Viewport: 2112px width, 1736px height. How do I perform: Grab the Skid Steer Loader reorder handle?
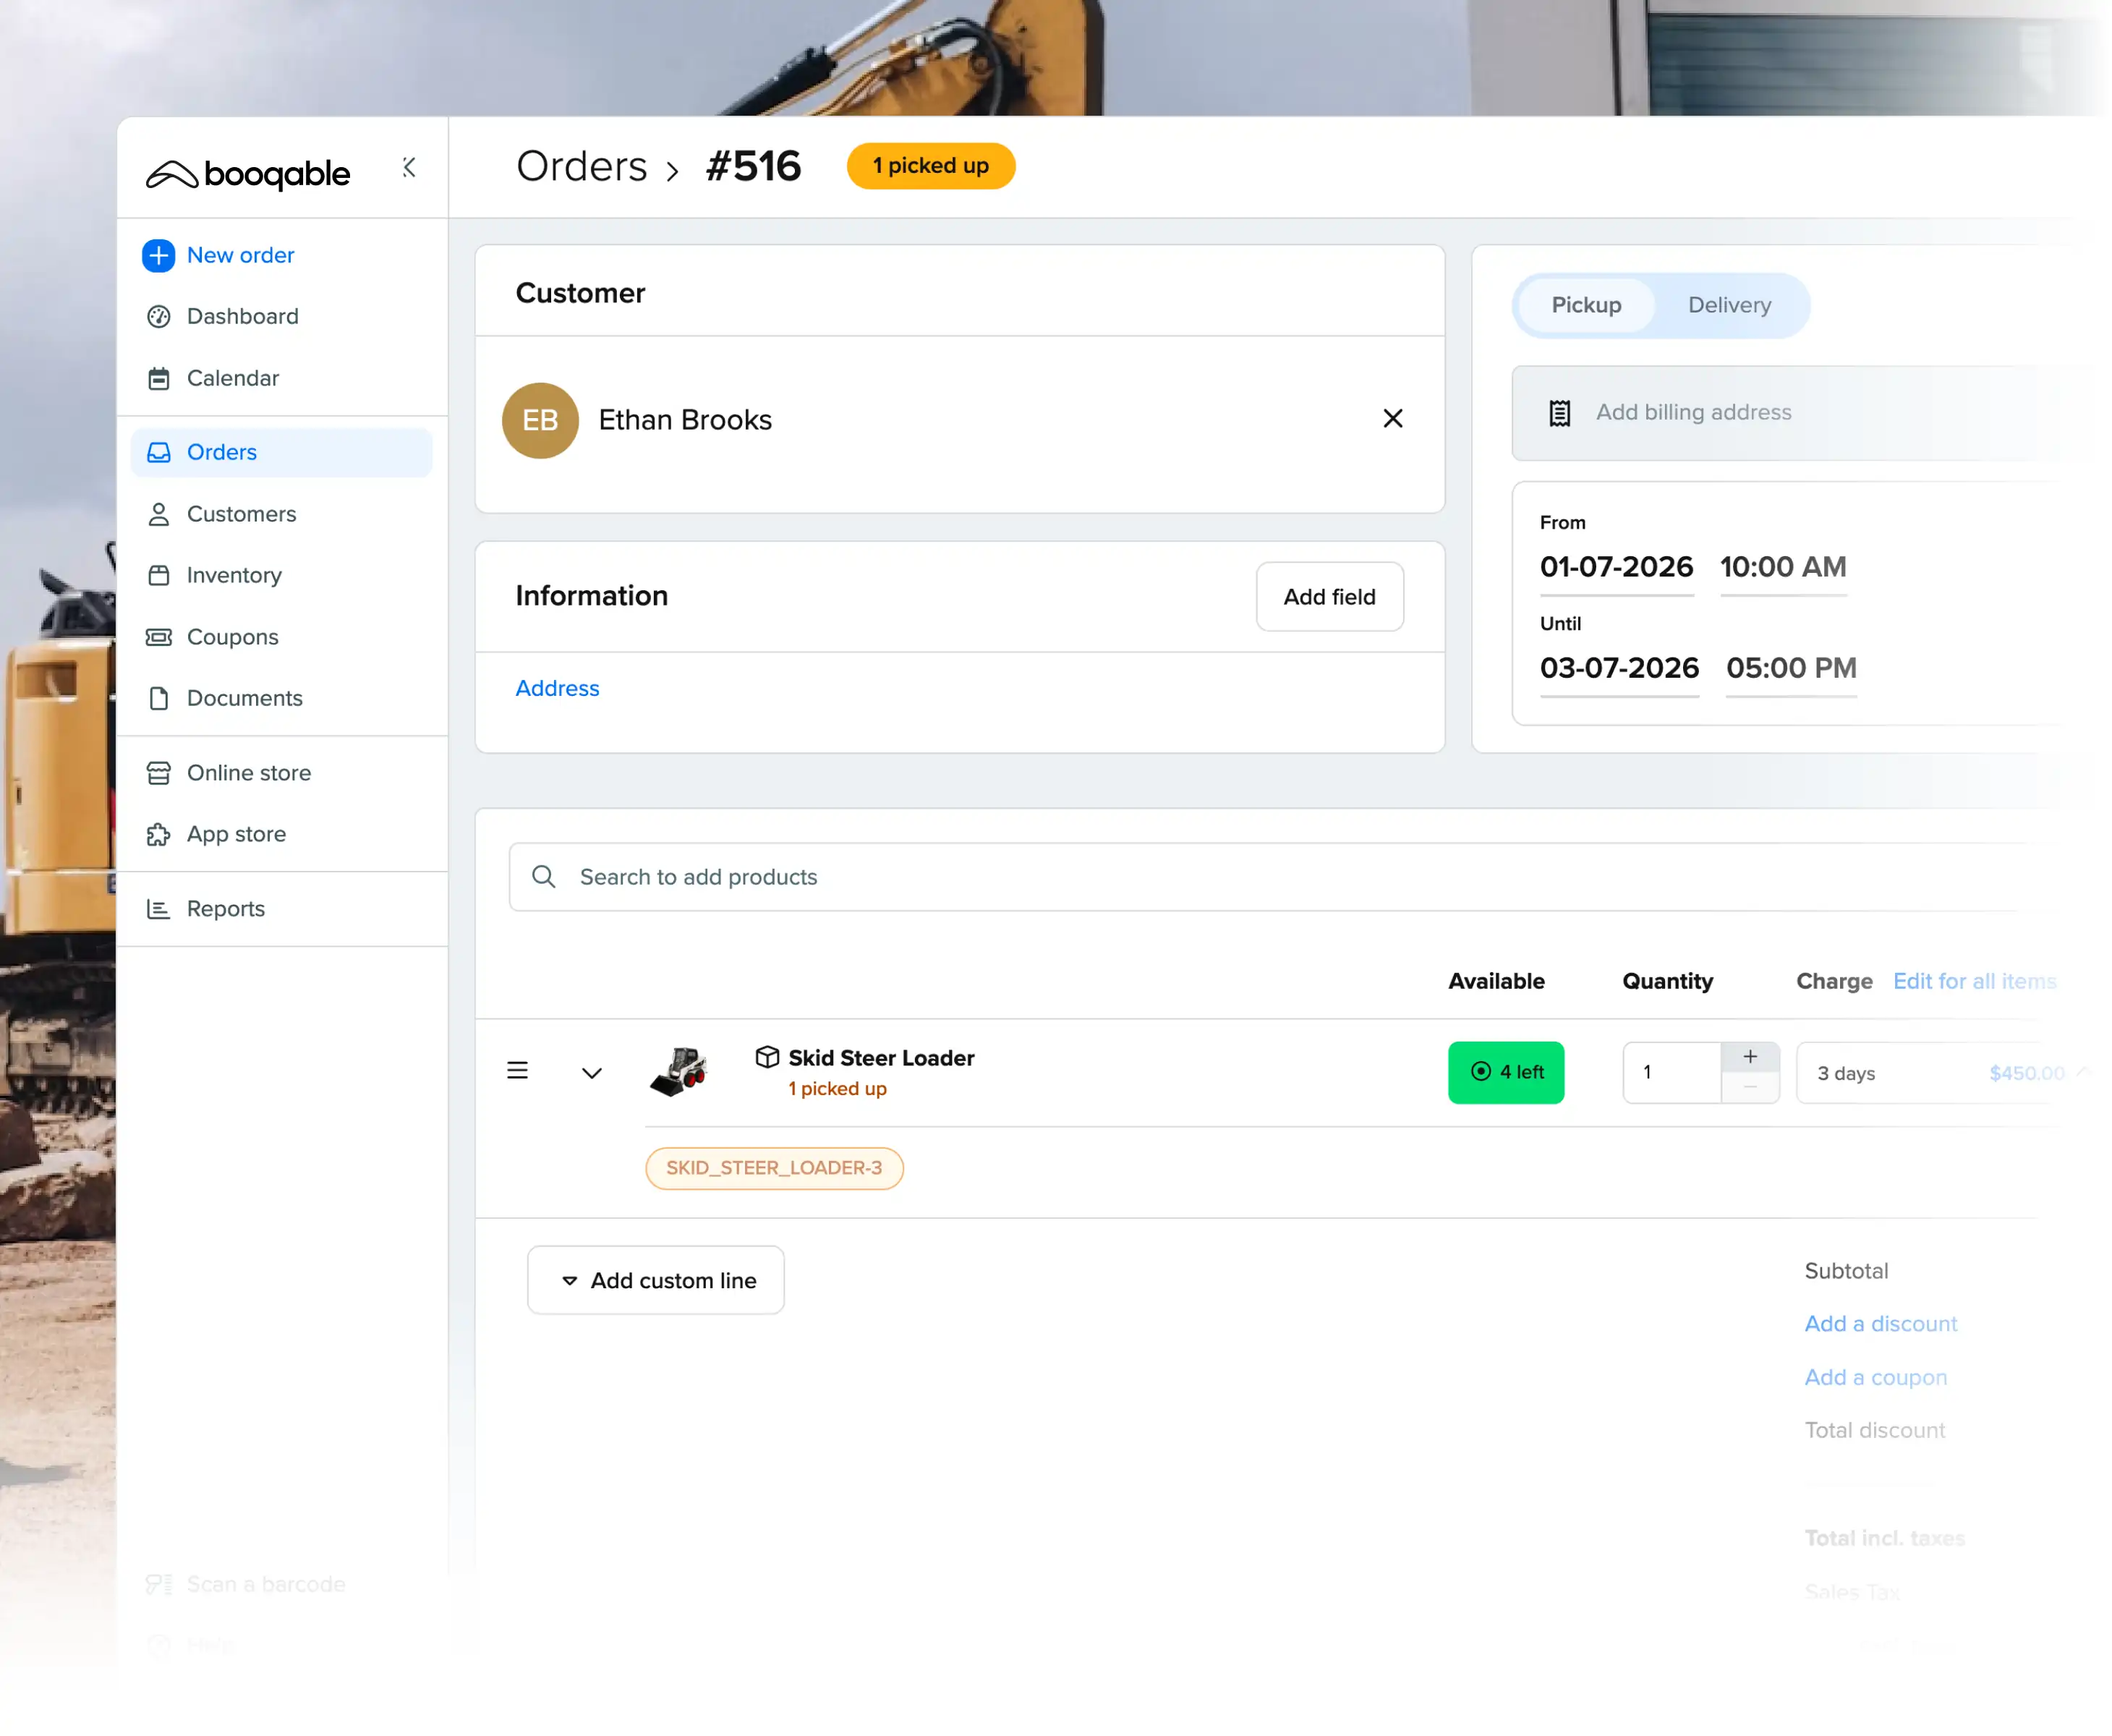[517, 1072]
